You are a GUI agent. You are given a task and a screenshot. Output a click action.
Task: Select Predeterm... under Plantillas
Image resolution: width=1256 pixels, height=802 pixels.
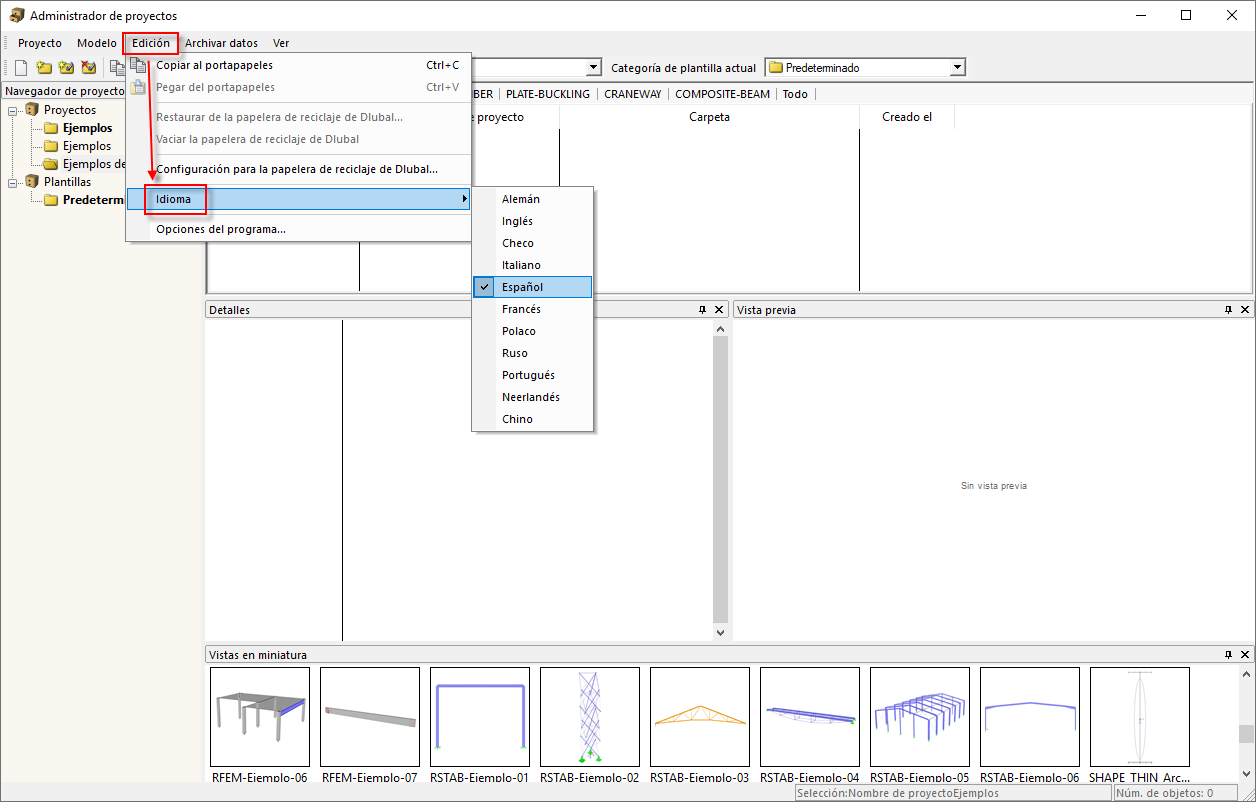94,200
